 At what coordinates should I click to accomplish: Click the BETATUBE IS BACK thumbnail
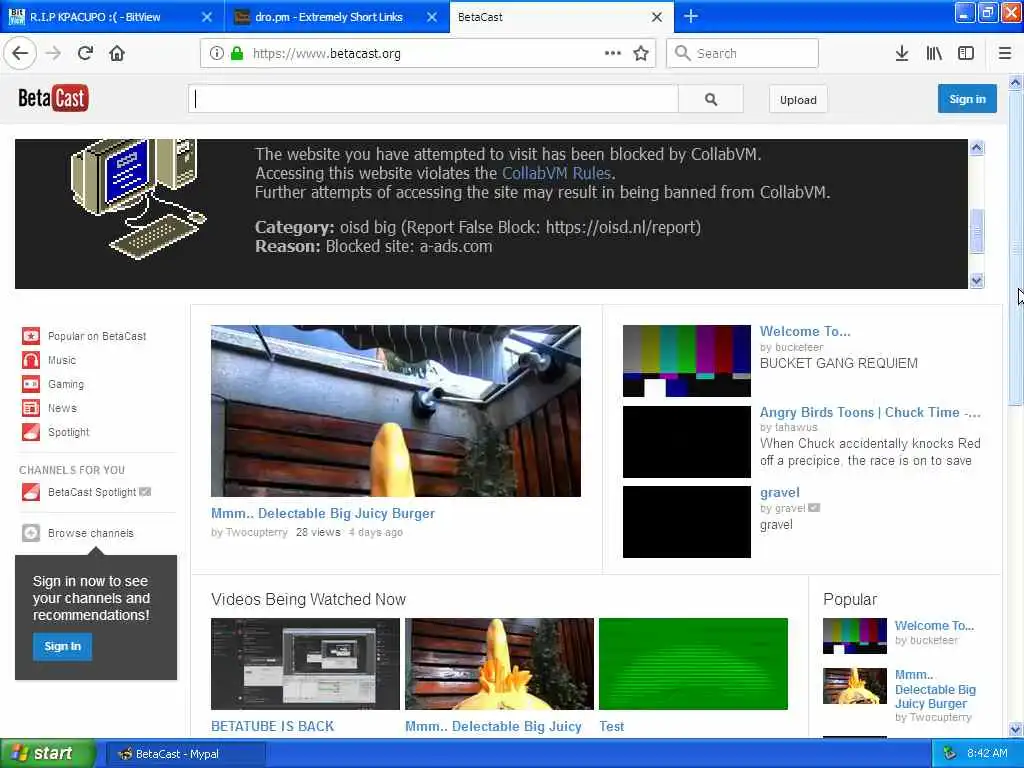point(305,664)
